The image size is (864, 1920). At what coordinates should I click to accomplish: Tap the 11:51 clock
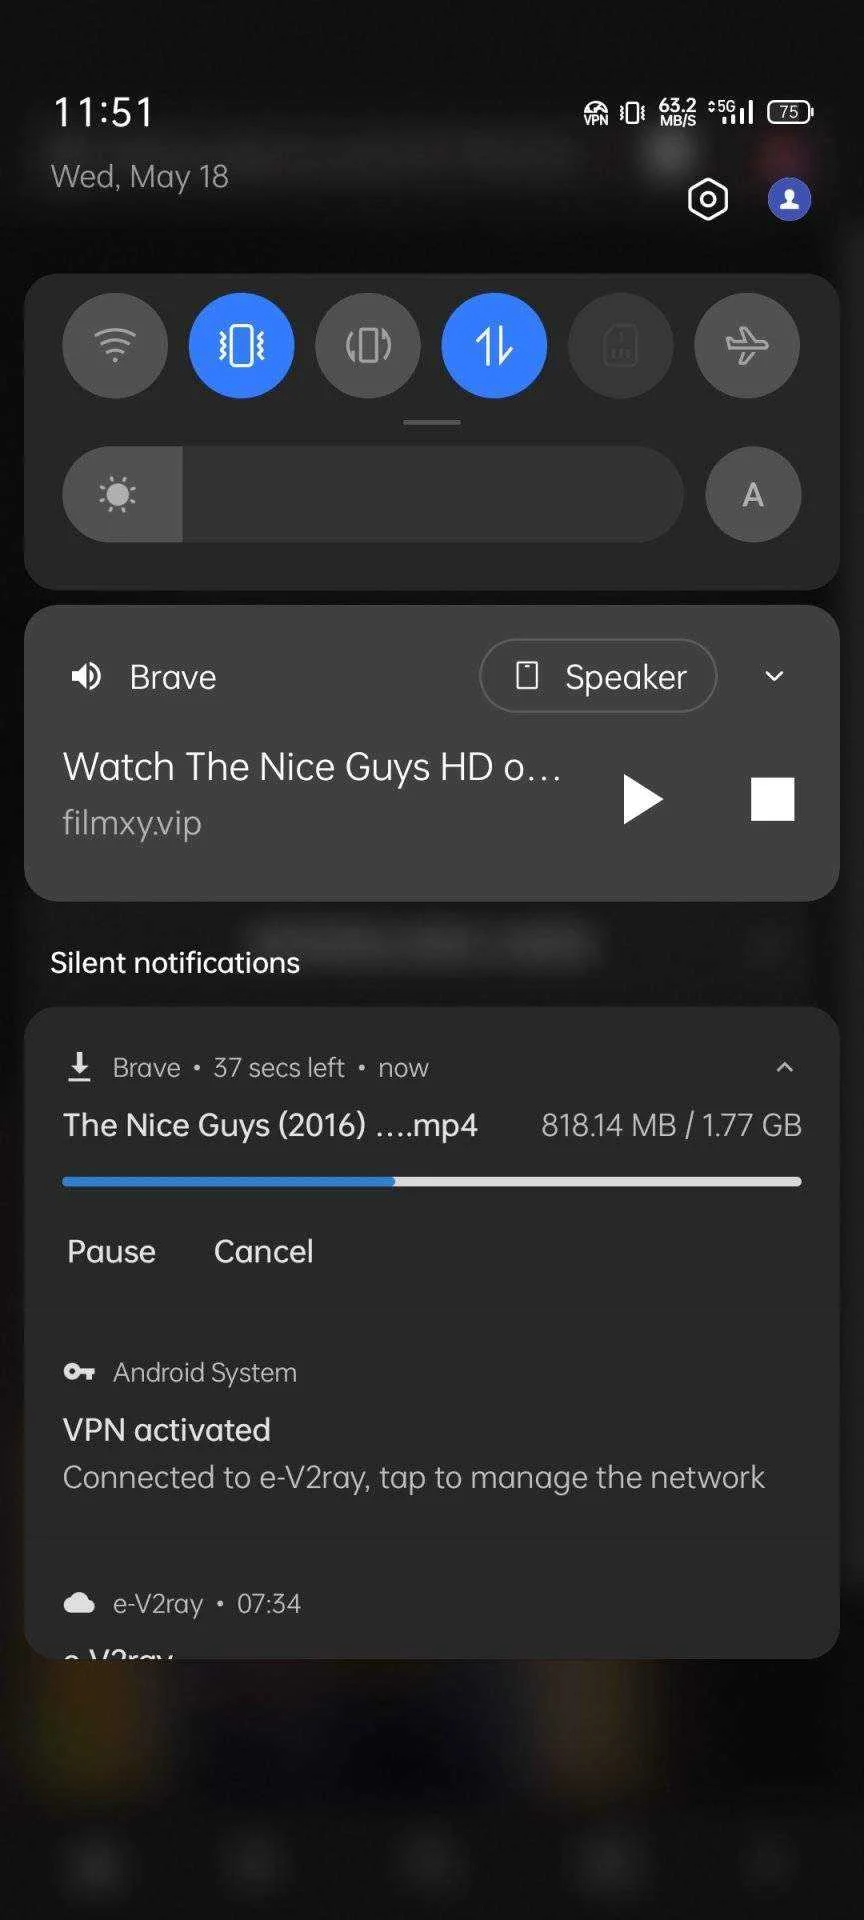pos(103,112)
